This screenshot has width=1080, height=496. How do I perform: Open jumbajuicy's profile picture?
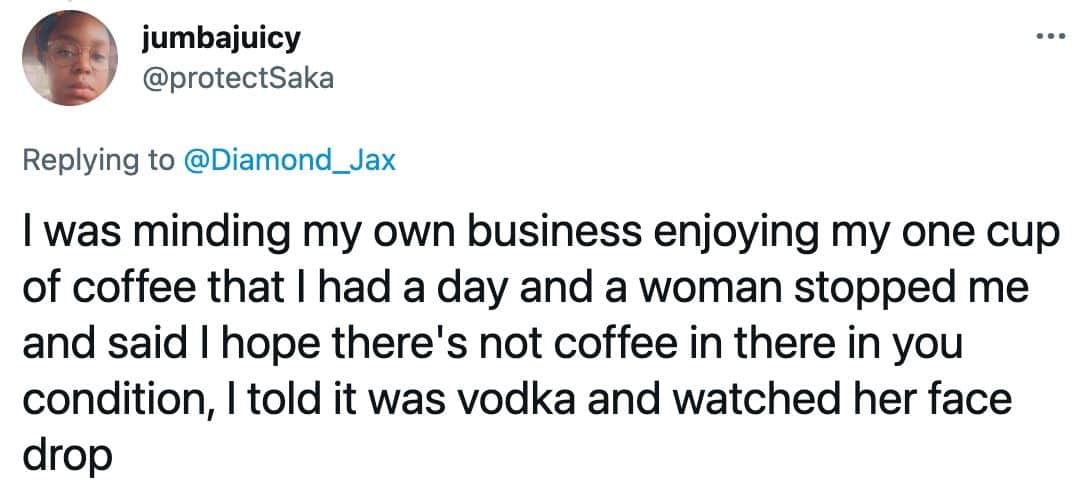click(x=70, y=58)
